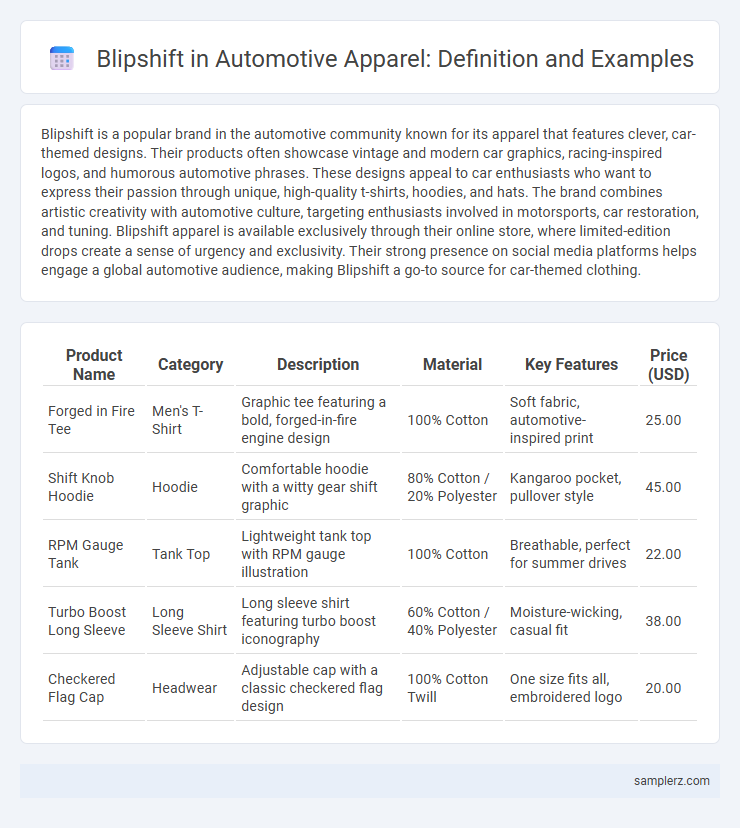Click the 'RPM Gauge Tank' cell
This screenshot has width=740, height=828.
tap(93, 554)
